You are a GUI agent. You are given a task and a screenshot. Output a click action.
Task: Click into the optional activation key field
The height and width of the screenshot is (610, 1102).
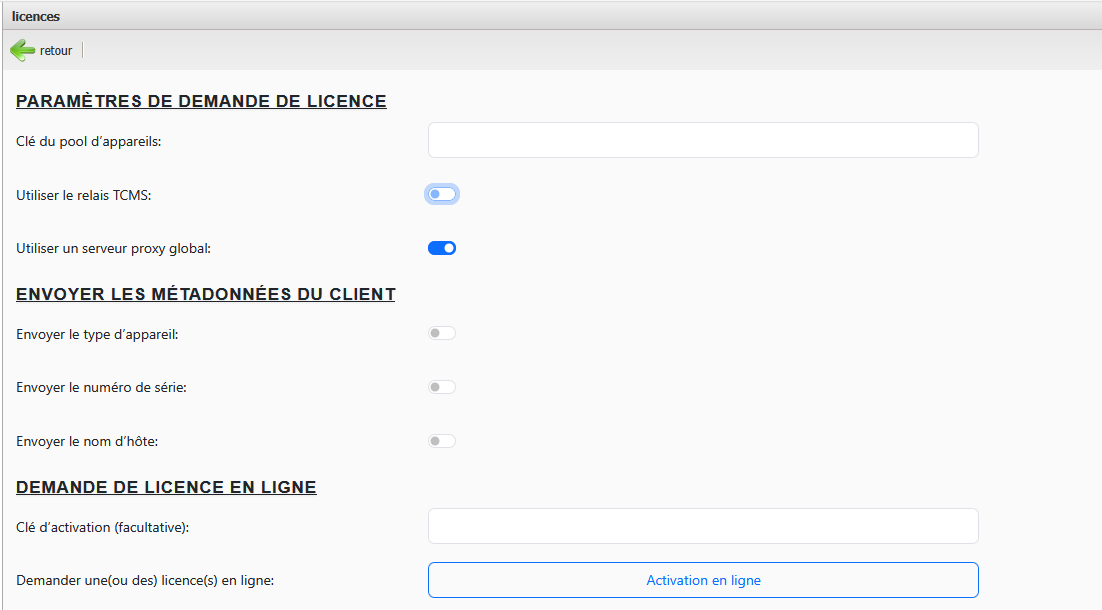click(x=702, y=526)
